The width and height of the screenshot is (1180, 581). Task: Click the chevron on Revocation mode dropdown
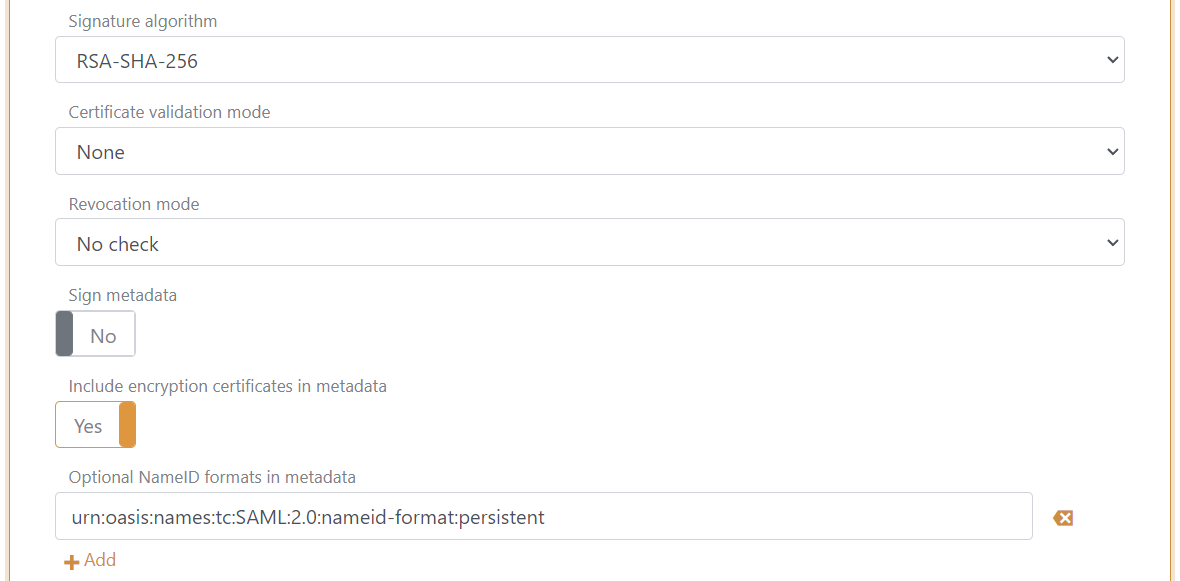[x=1112, y=242]
